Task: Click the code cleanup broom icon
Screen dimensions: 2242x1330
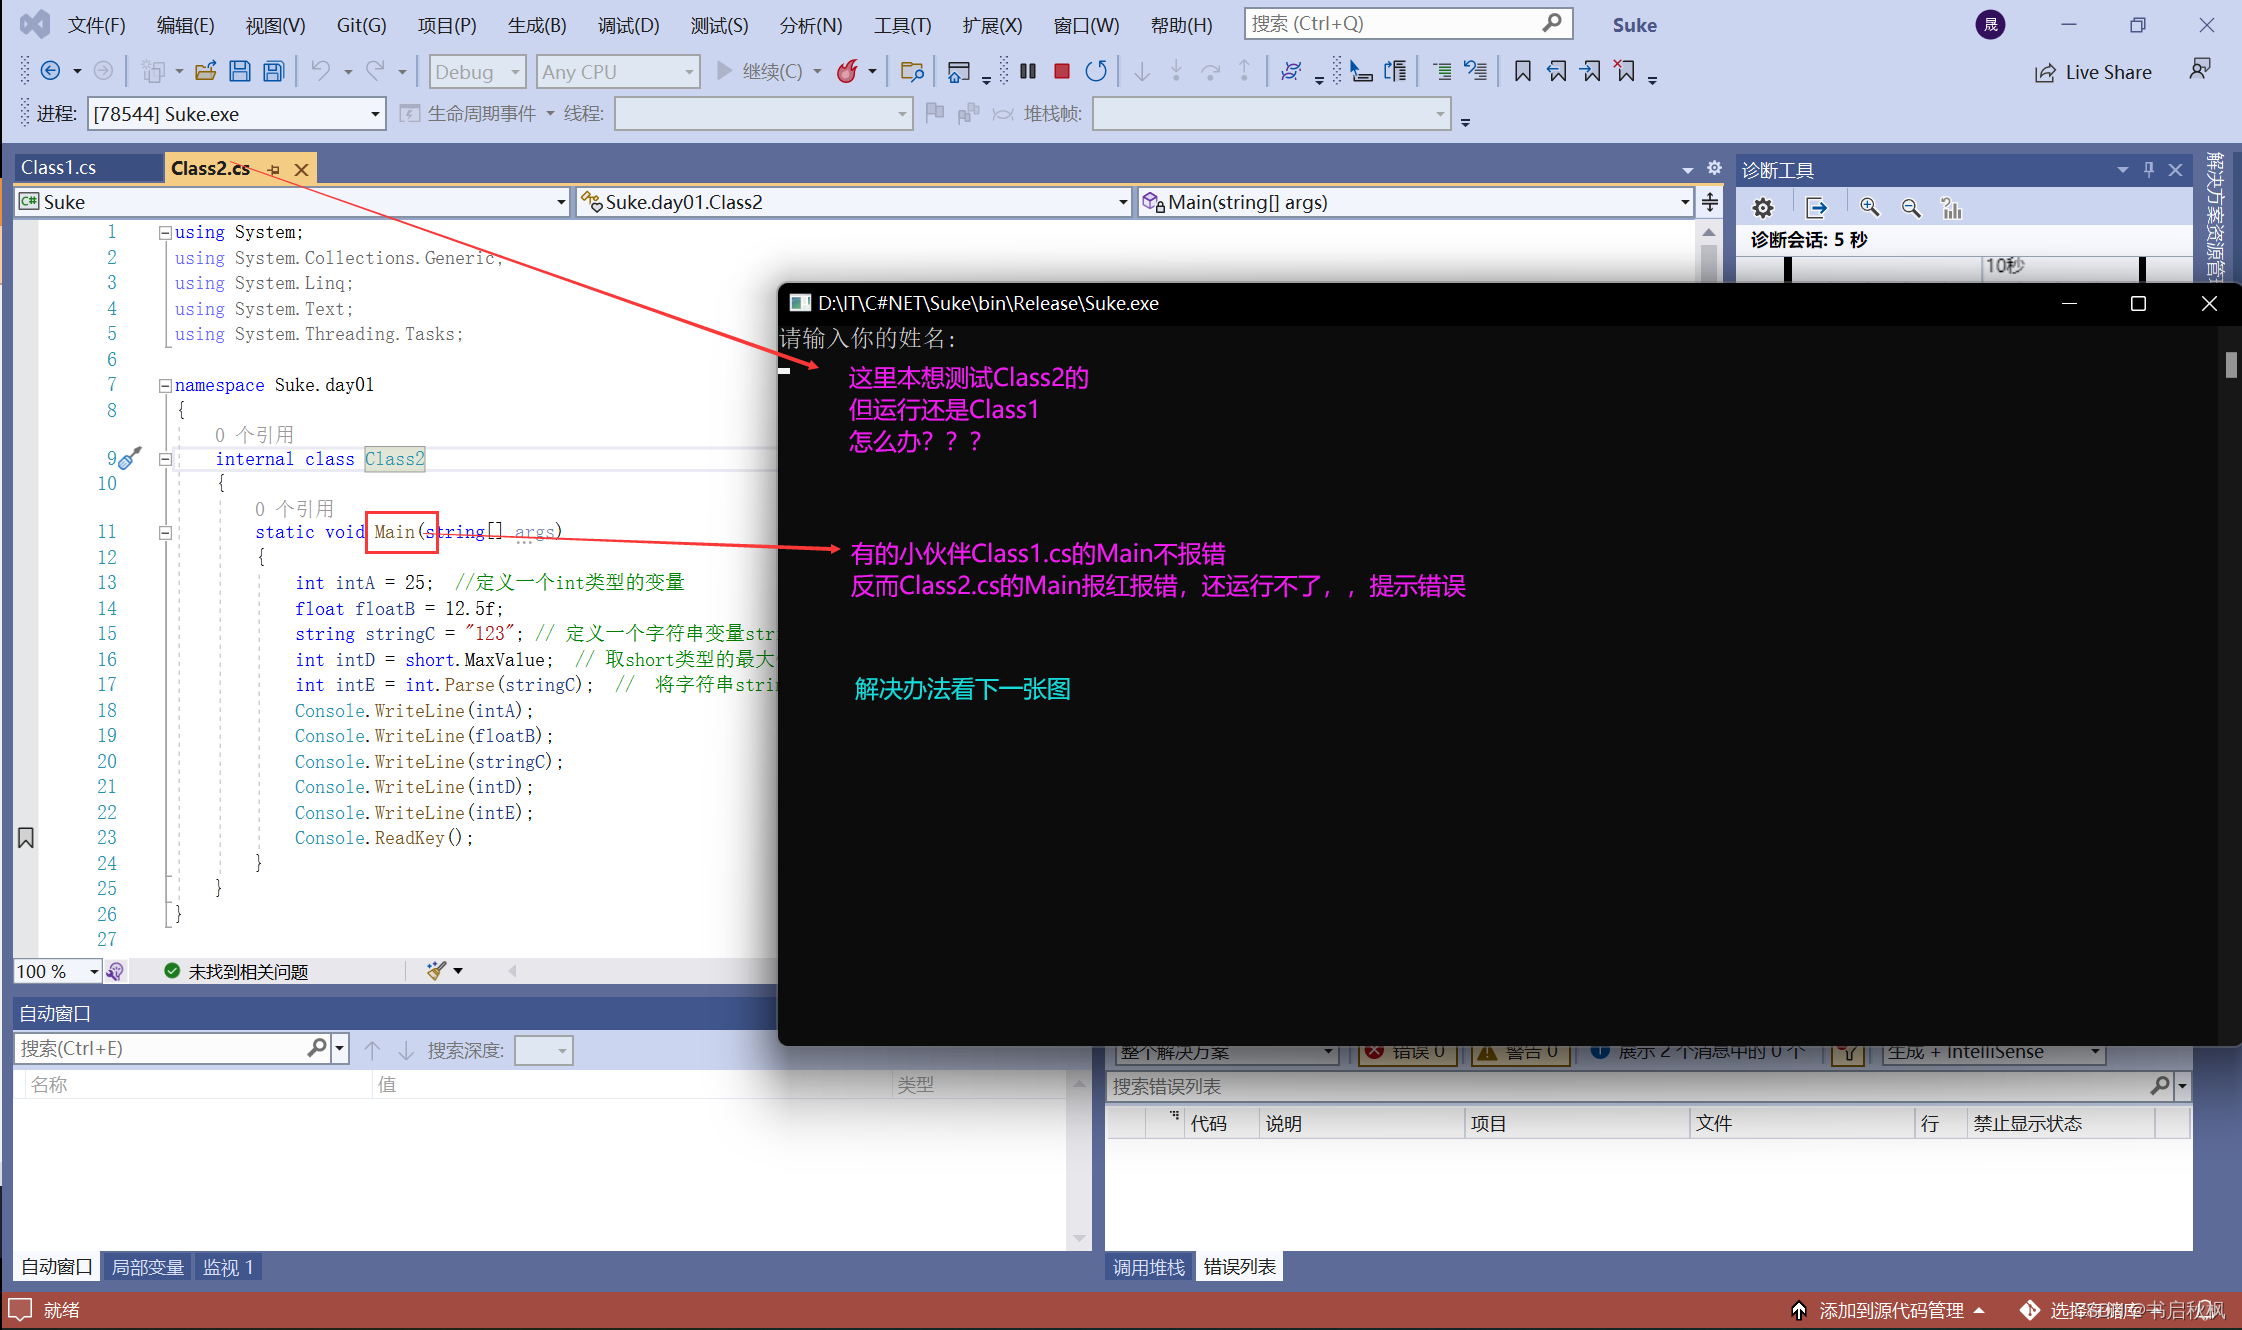Action: (x=436, y=970)
